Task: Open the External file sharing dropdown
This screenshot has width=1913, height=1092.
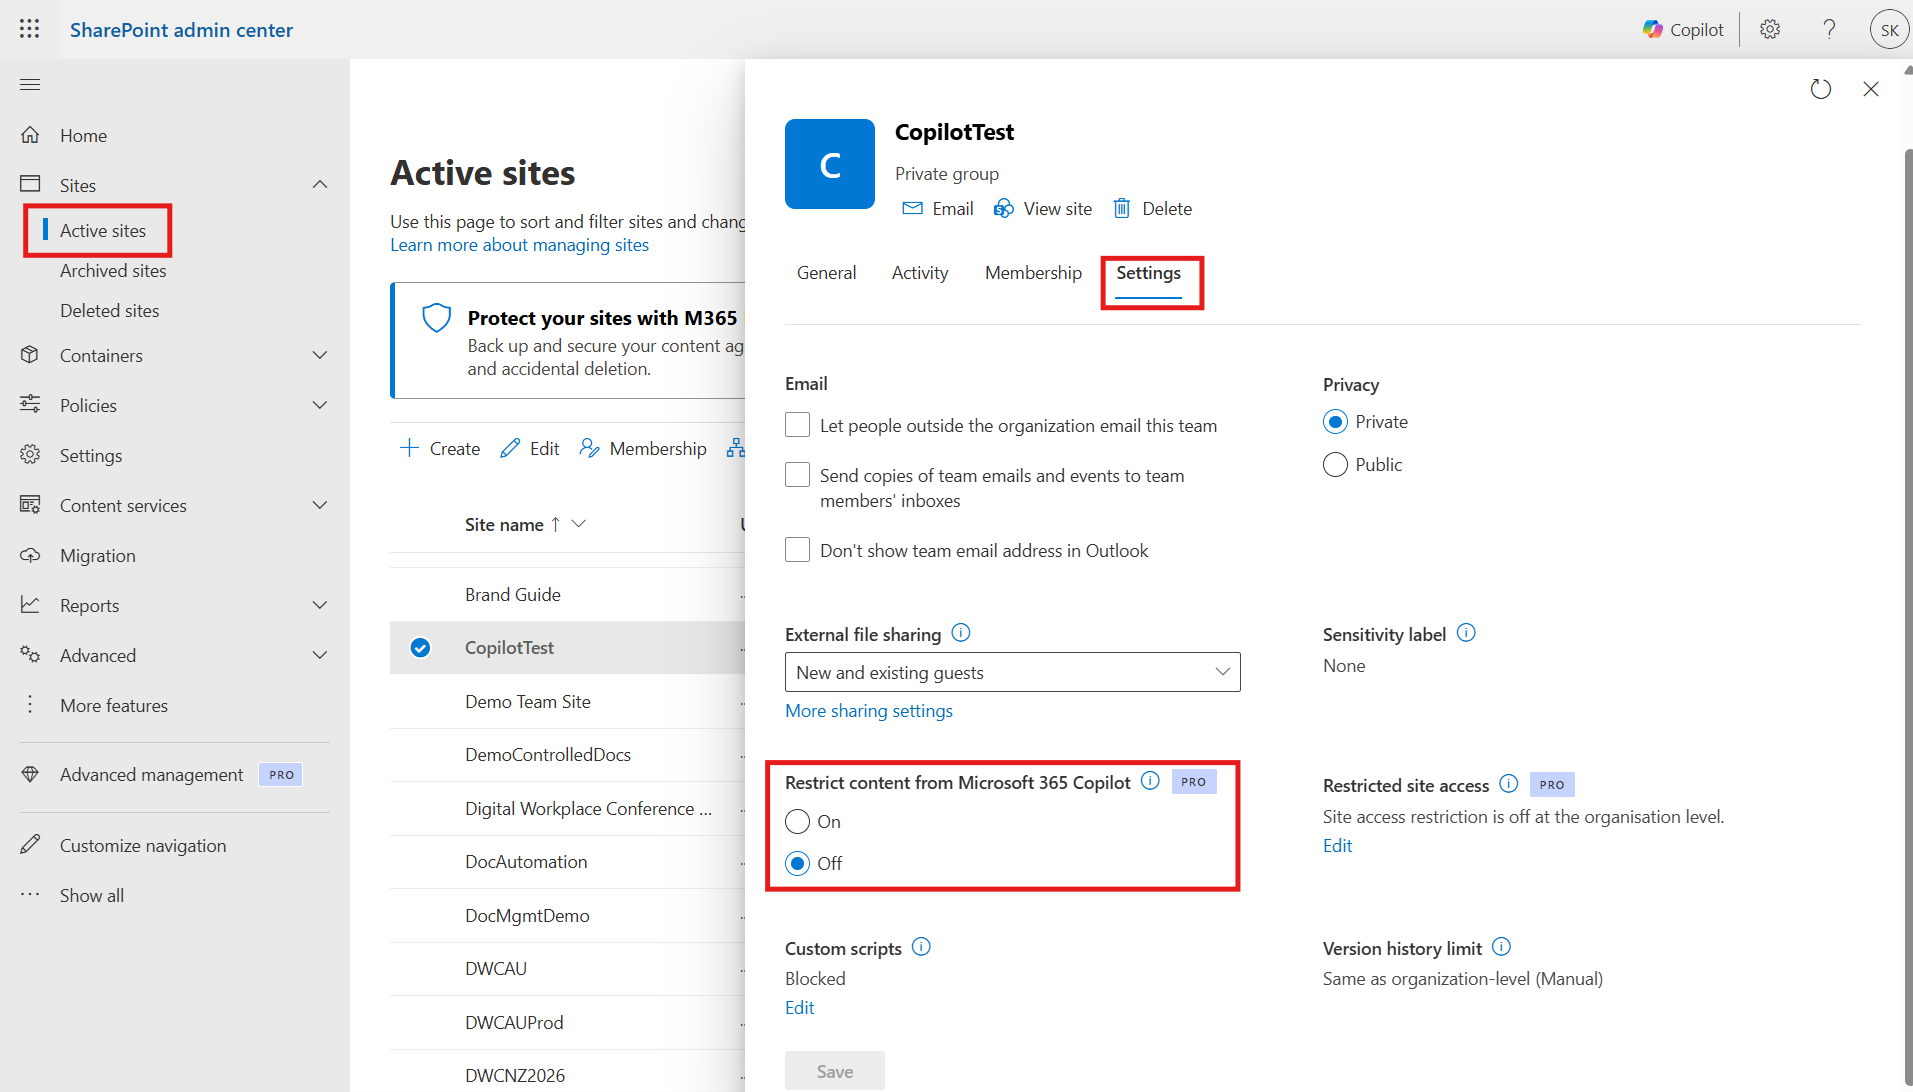Action: (x=1012, y=672)
